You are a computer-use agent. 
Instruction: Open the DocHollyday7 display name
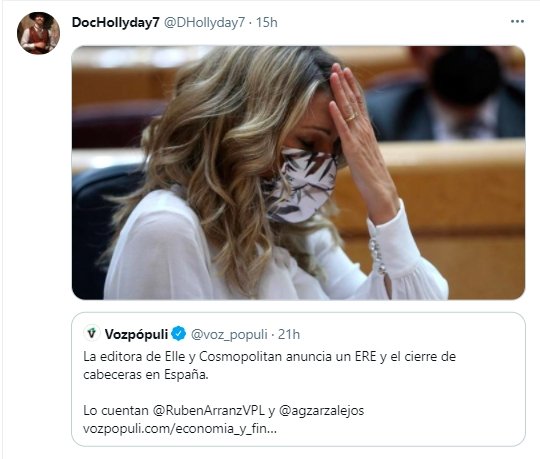pyautogui.click(x=115, y=22)
